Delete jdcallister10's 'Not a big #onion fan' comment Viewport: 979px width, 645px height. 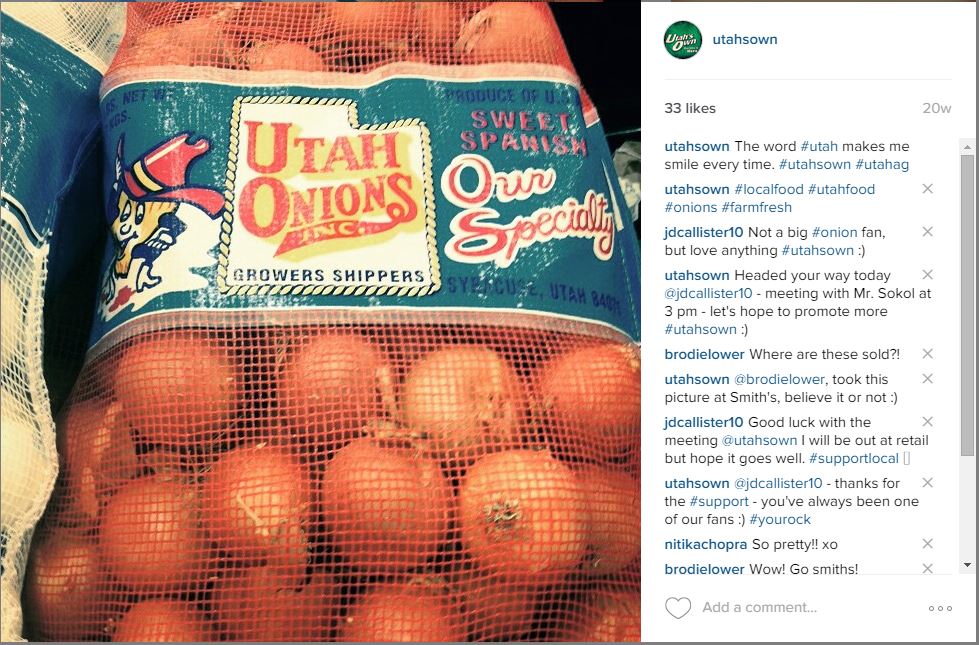928,232
